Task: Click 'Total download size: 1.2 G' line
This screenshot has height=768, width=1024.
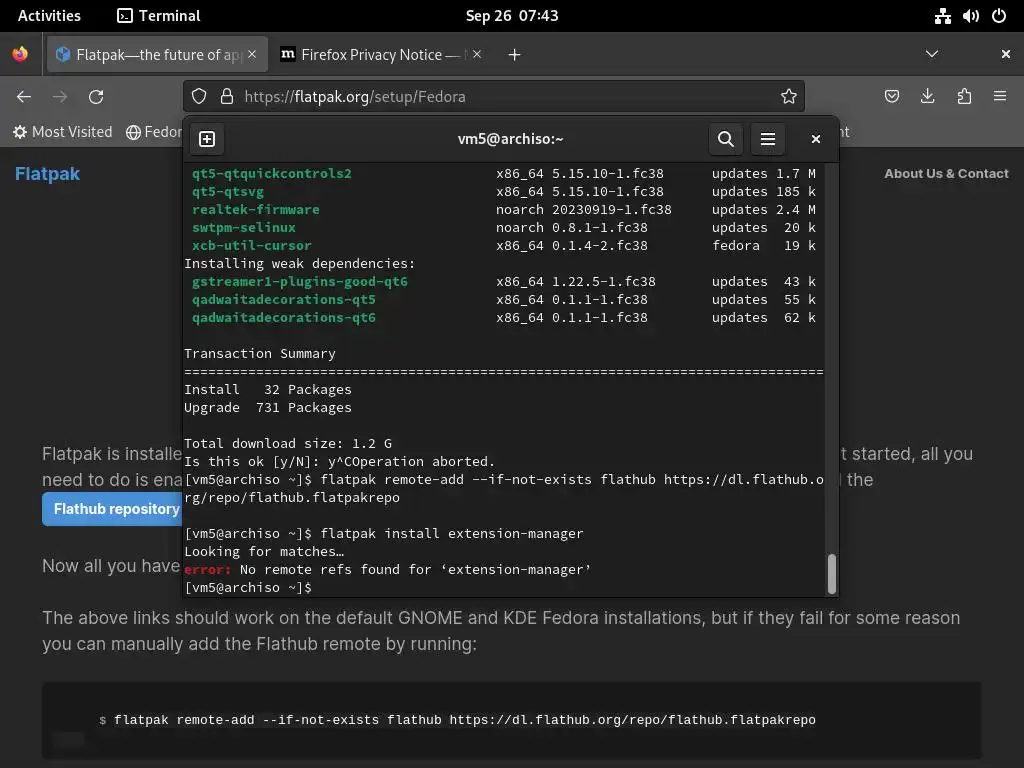Action: (288, 443)
